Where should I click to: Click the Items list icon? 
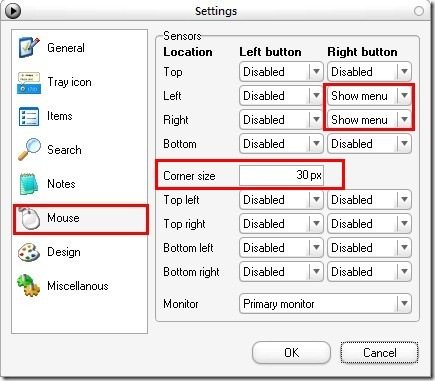[29, 116]
